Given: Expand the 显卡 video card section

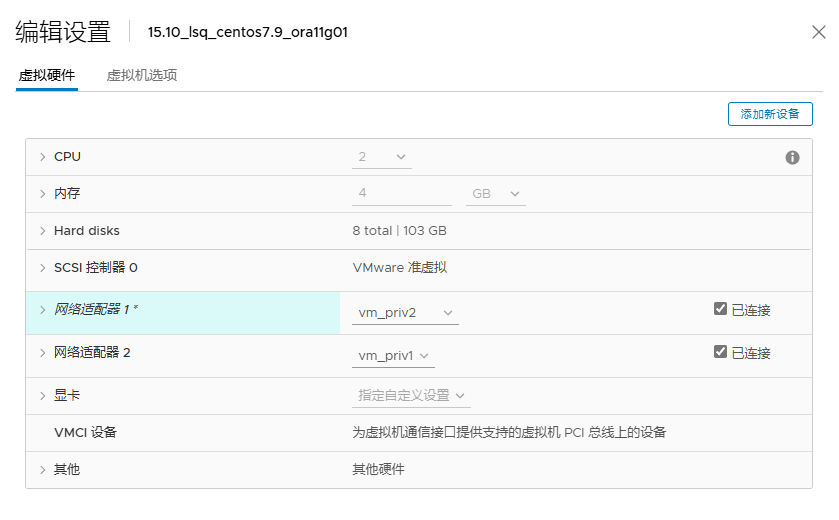Looking at the screenshot, I should pos(43,396).
